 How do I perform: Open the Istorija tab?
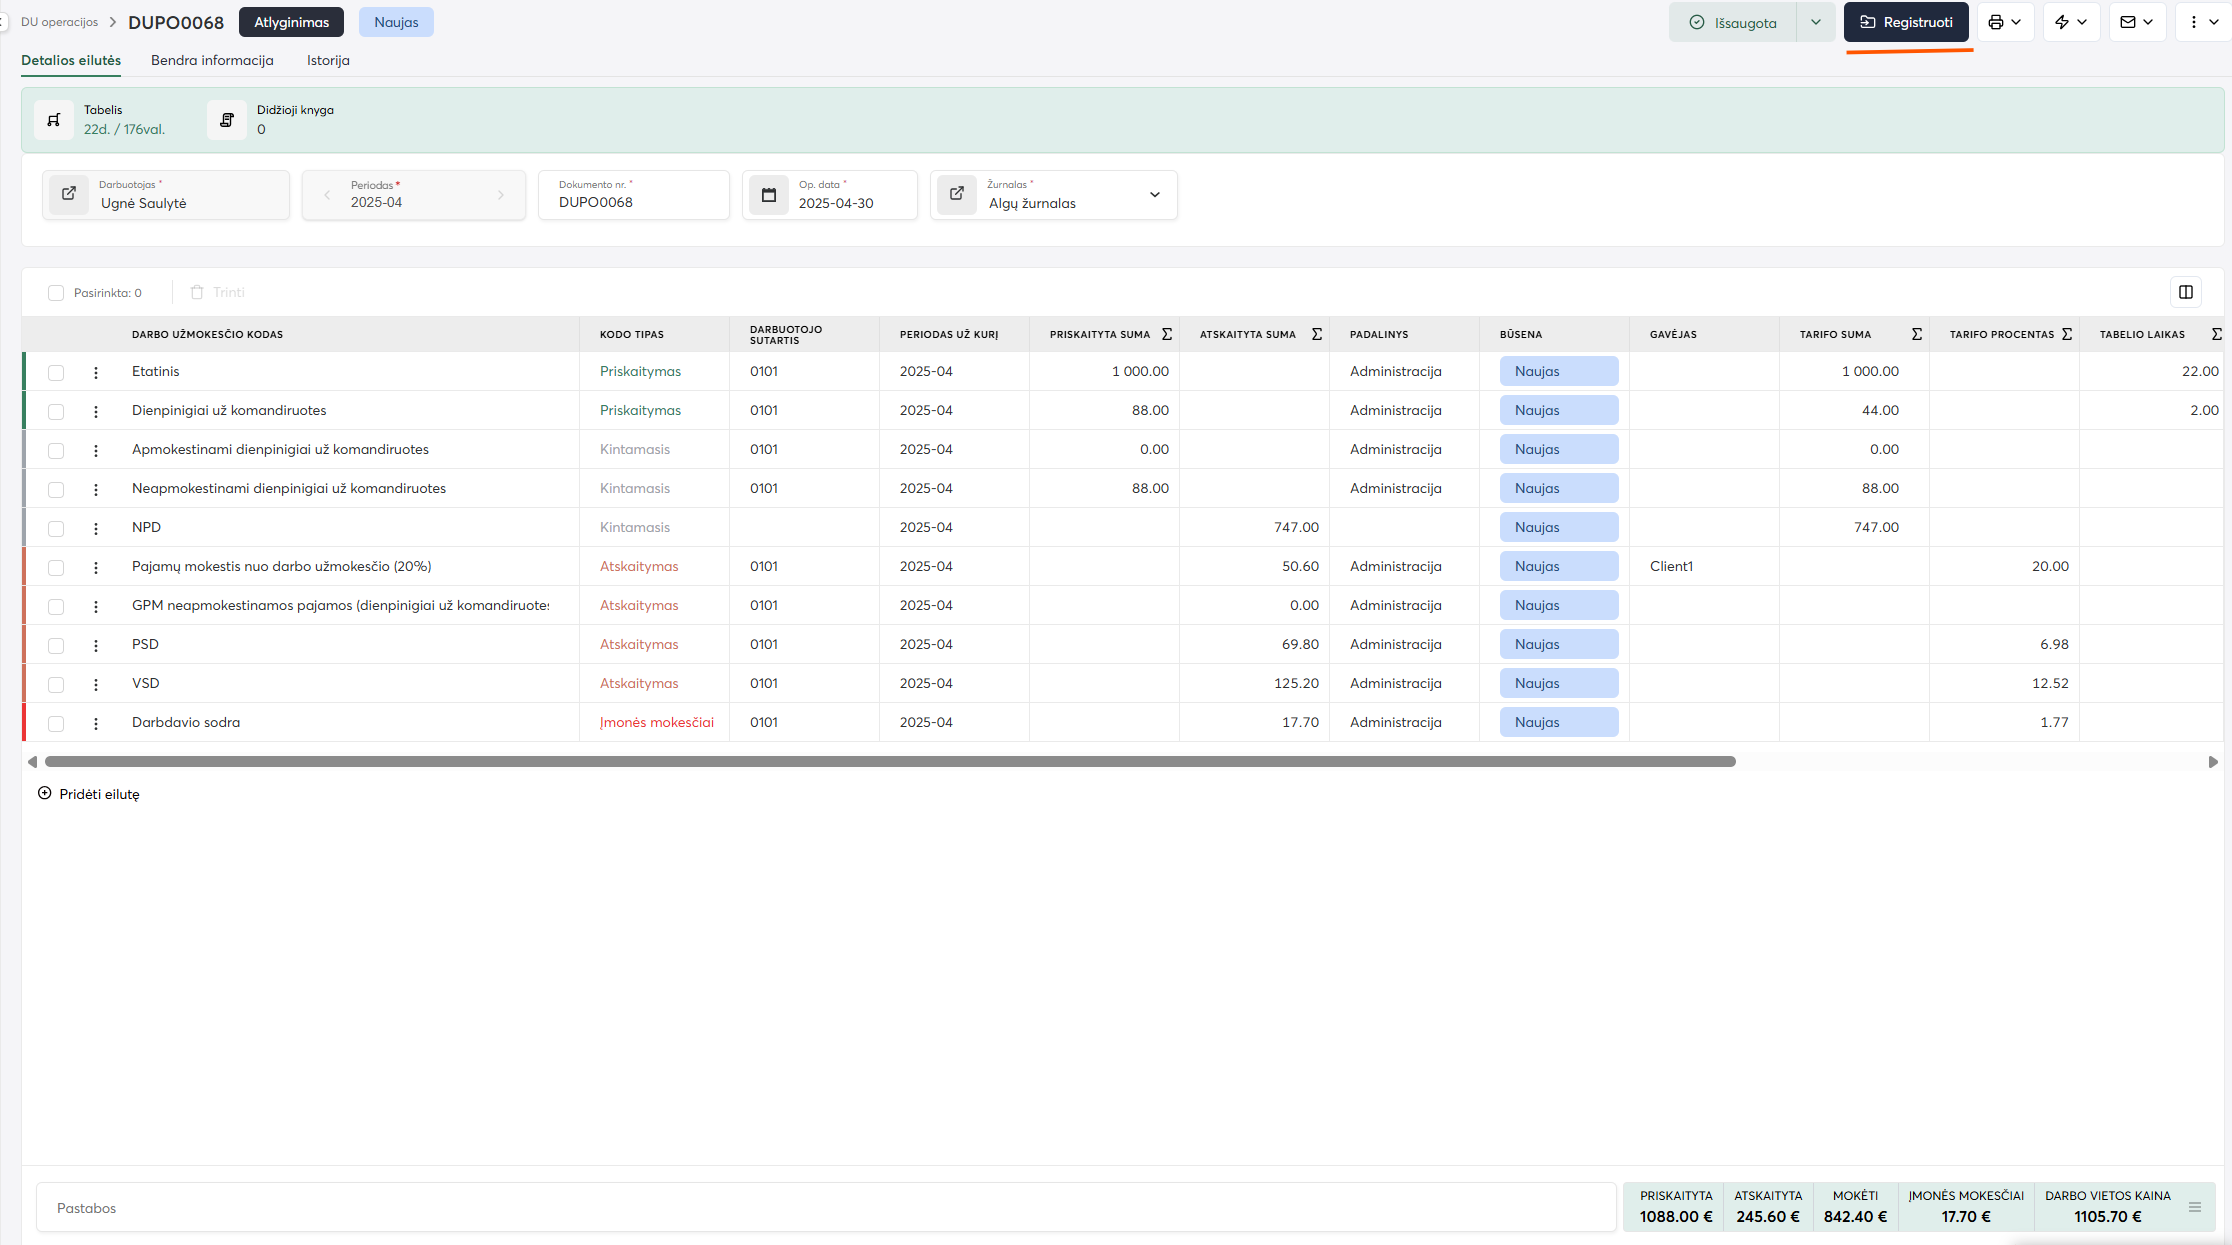click(x=328, y=60)
